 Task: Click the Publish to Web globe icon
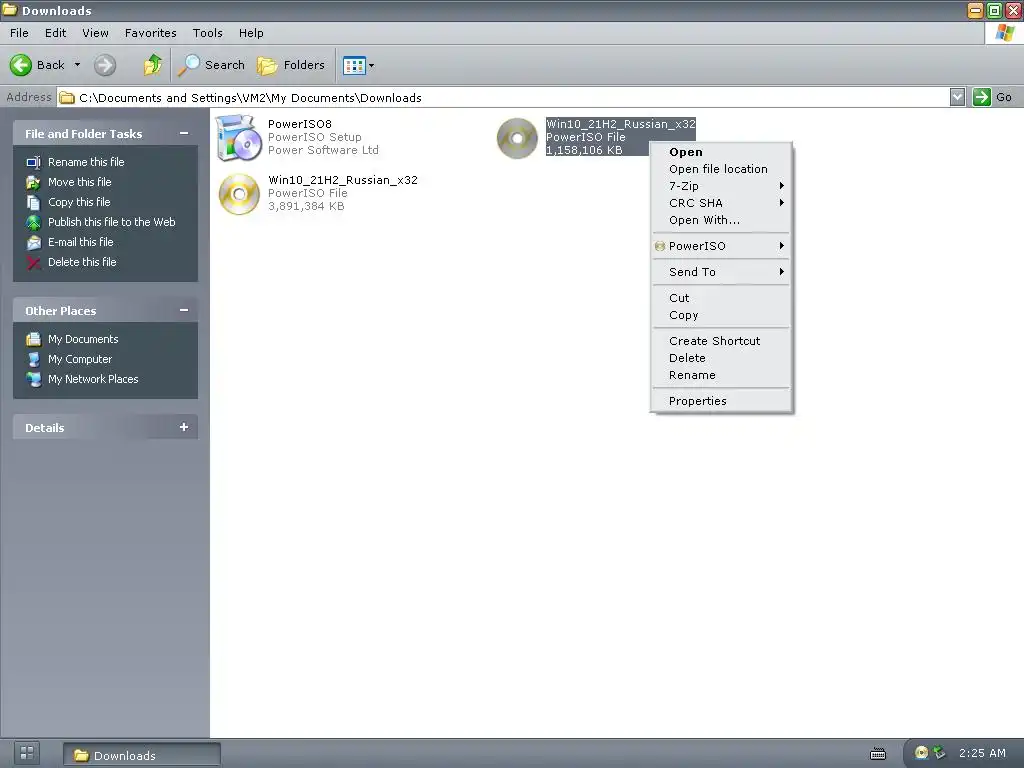33,222
